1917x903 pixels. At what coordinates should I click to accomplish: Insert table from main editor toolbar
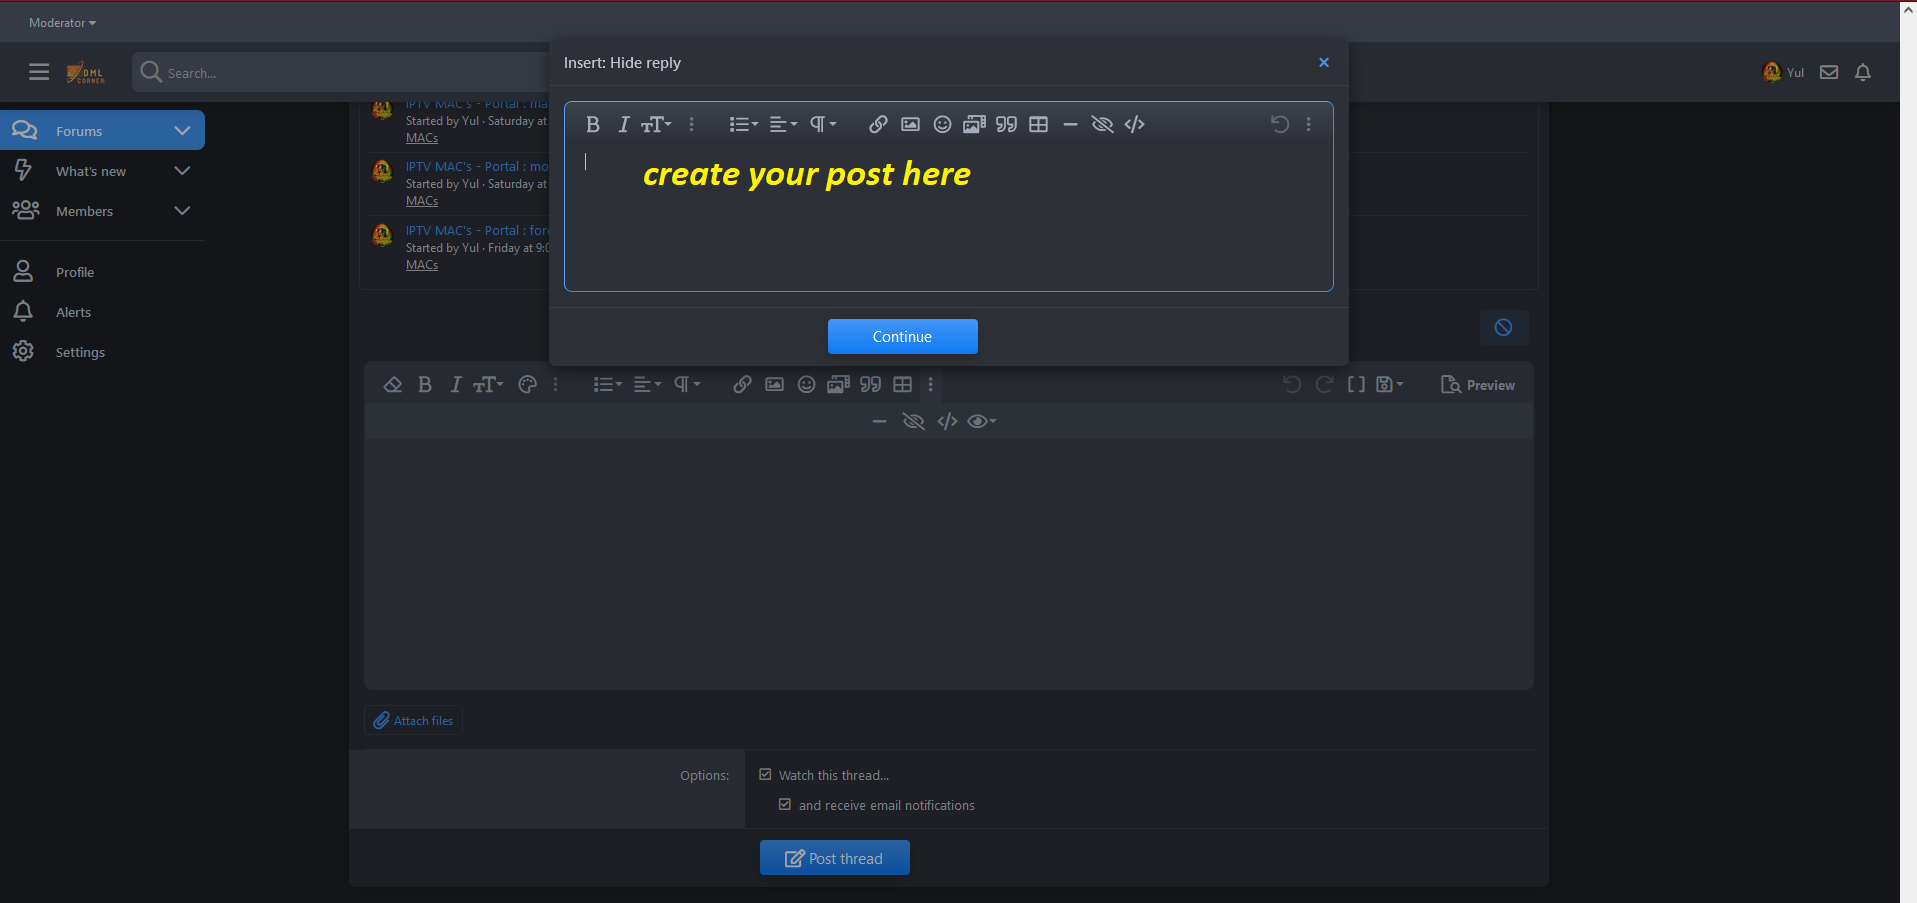pos(902,384)
